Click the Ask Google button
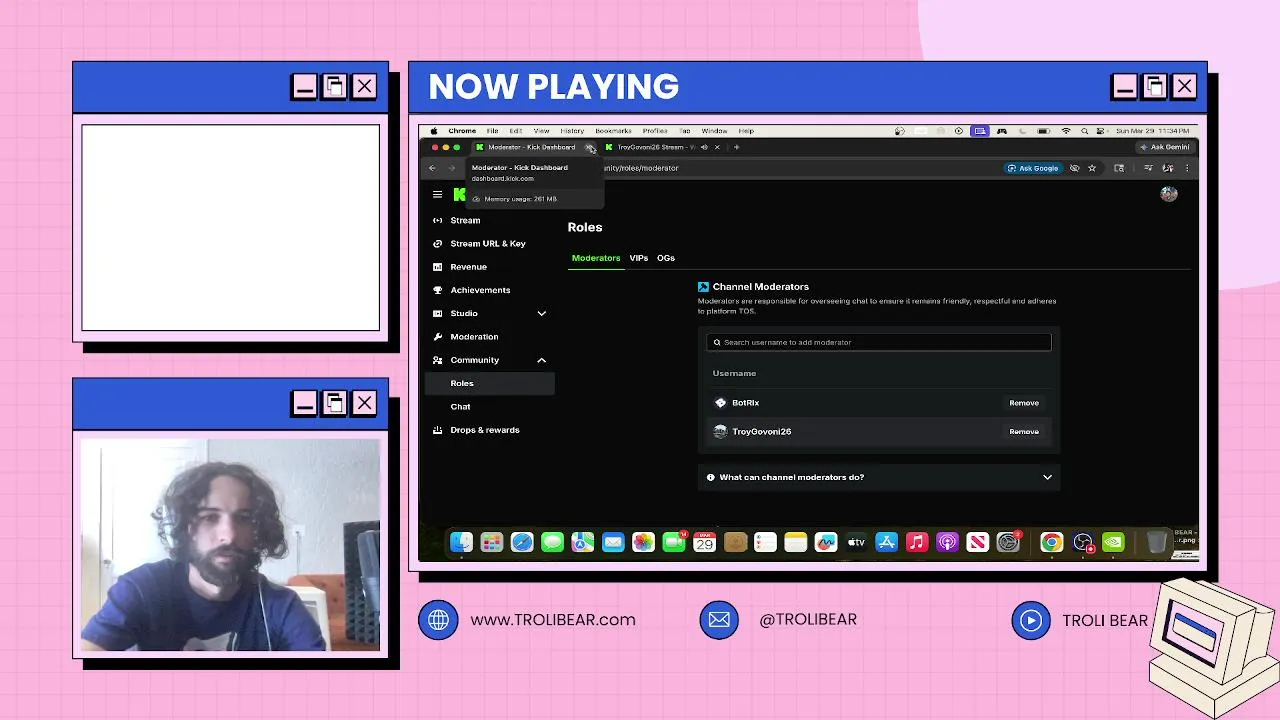The width and height of the screenshot is (1280, 720). point(1033,168)
